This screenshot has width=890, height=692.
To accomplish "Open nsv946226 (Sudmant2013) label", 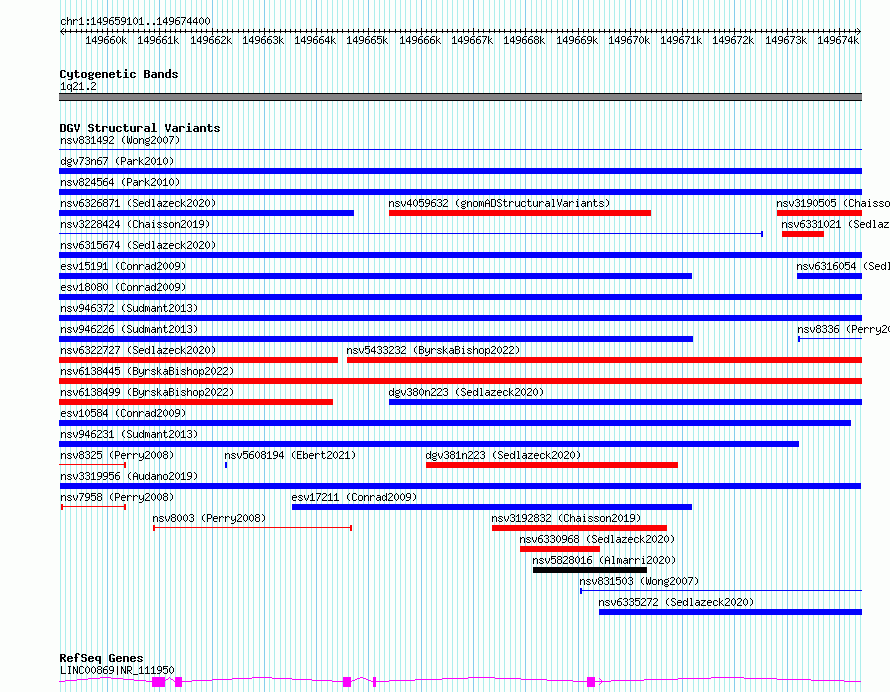I will (x=129, y=329).
